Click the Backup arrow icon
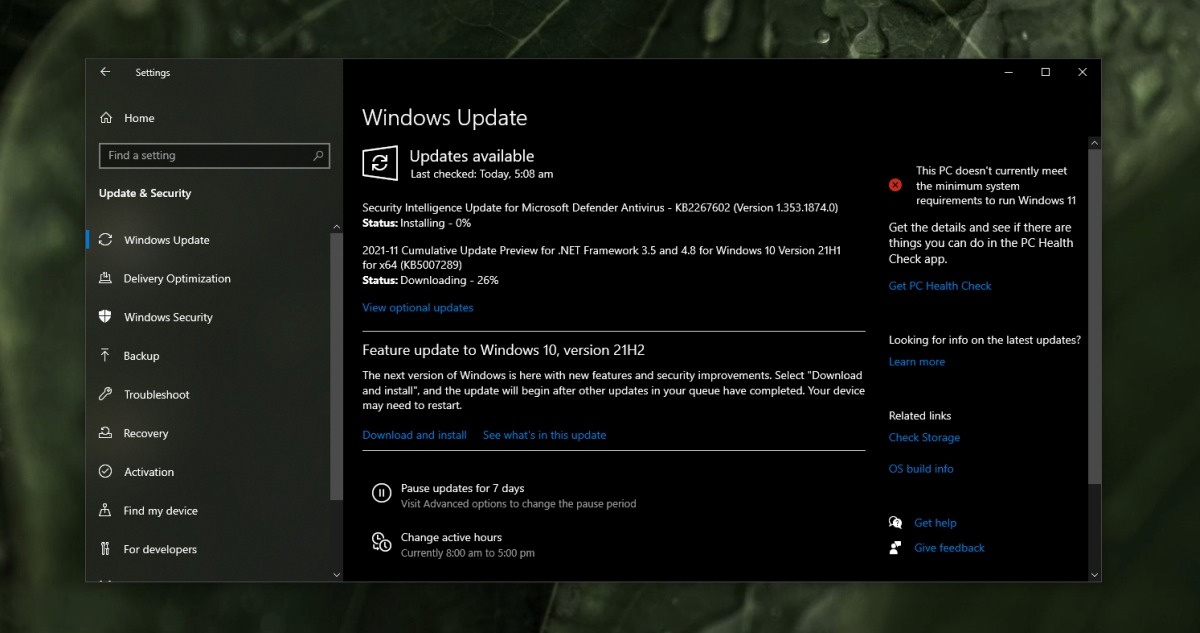 coord(105,356)
